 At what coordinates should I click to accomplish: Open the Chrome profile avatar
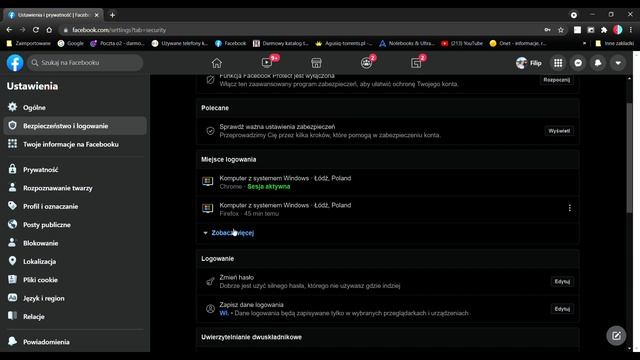(x=618, y=30)
